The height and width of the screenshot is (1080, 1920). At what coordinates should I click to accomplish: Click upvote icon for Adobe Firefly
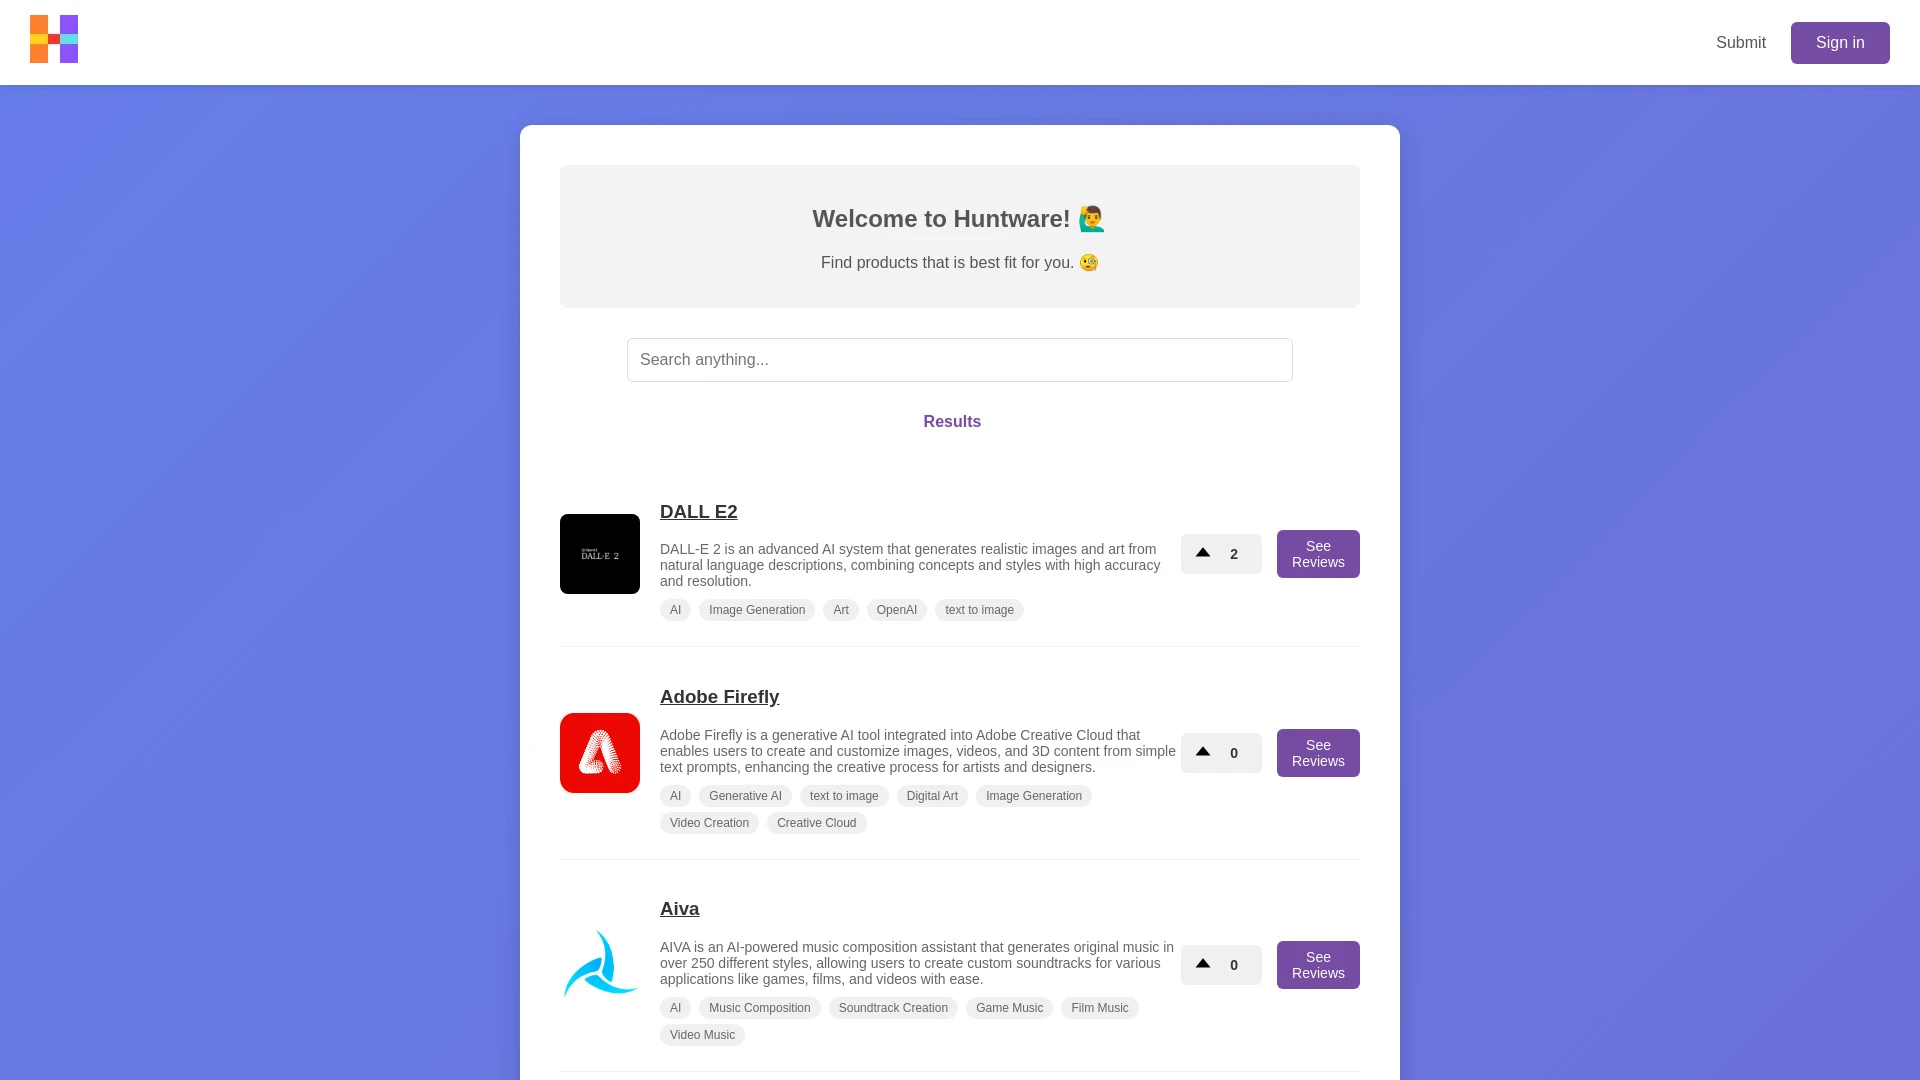1201,752
